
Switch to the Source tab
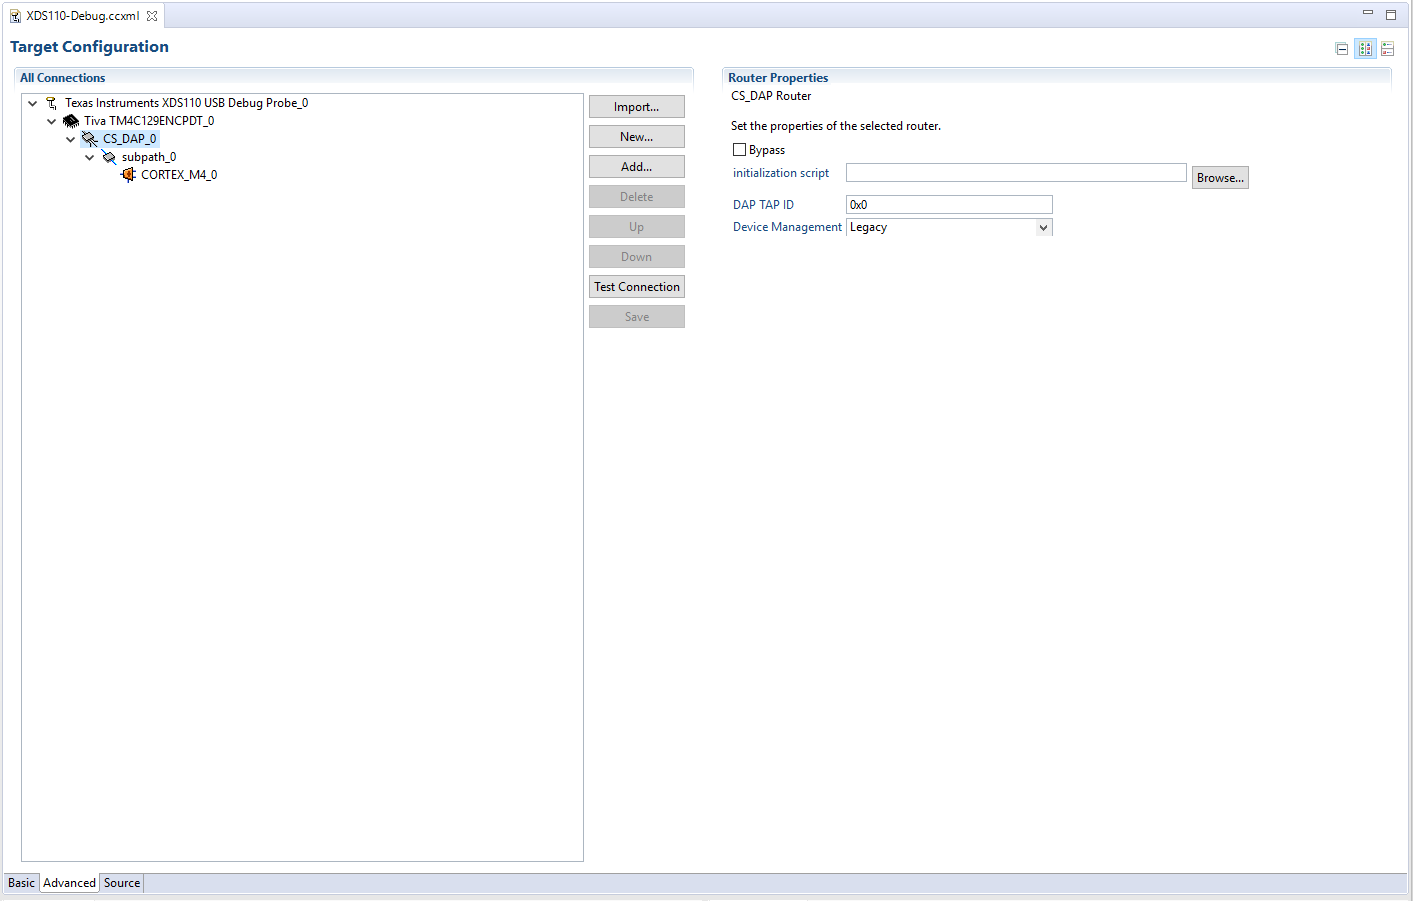[x=122, y=883]
